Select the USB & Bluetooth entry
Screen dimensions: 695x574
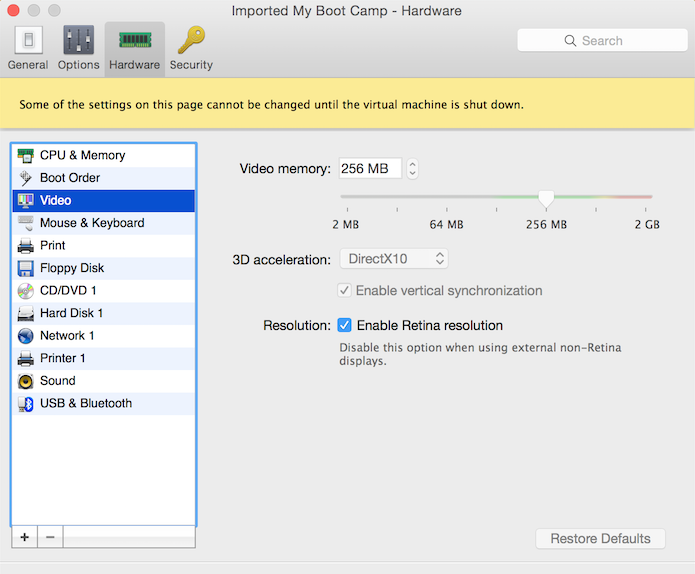[x=103, y=404]
